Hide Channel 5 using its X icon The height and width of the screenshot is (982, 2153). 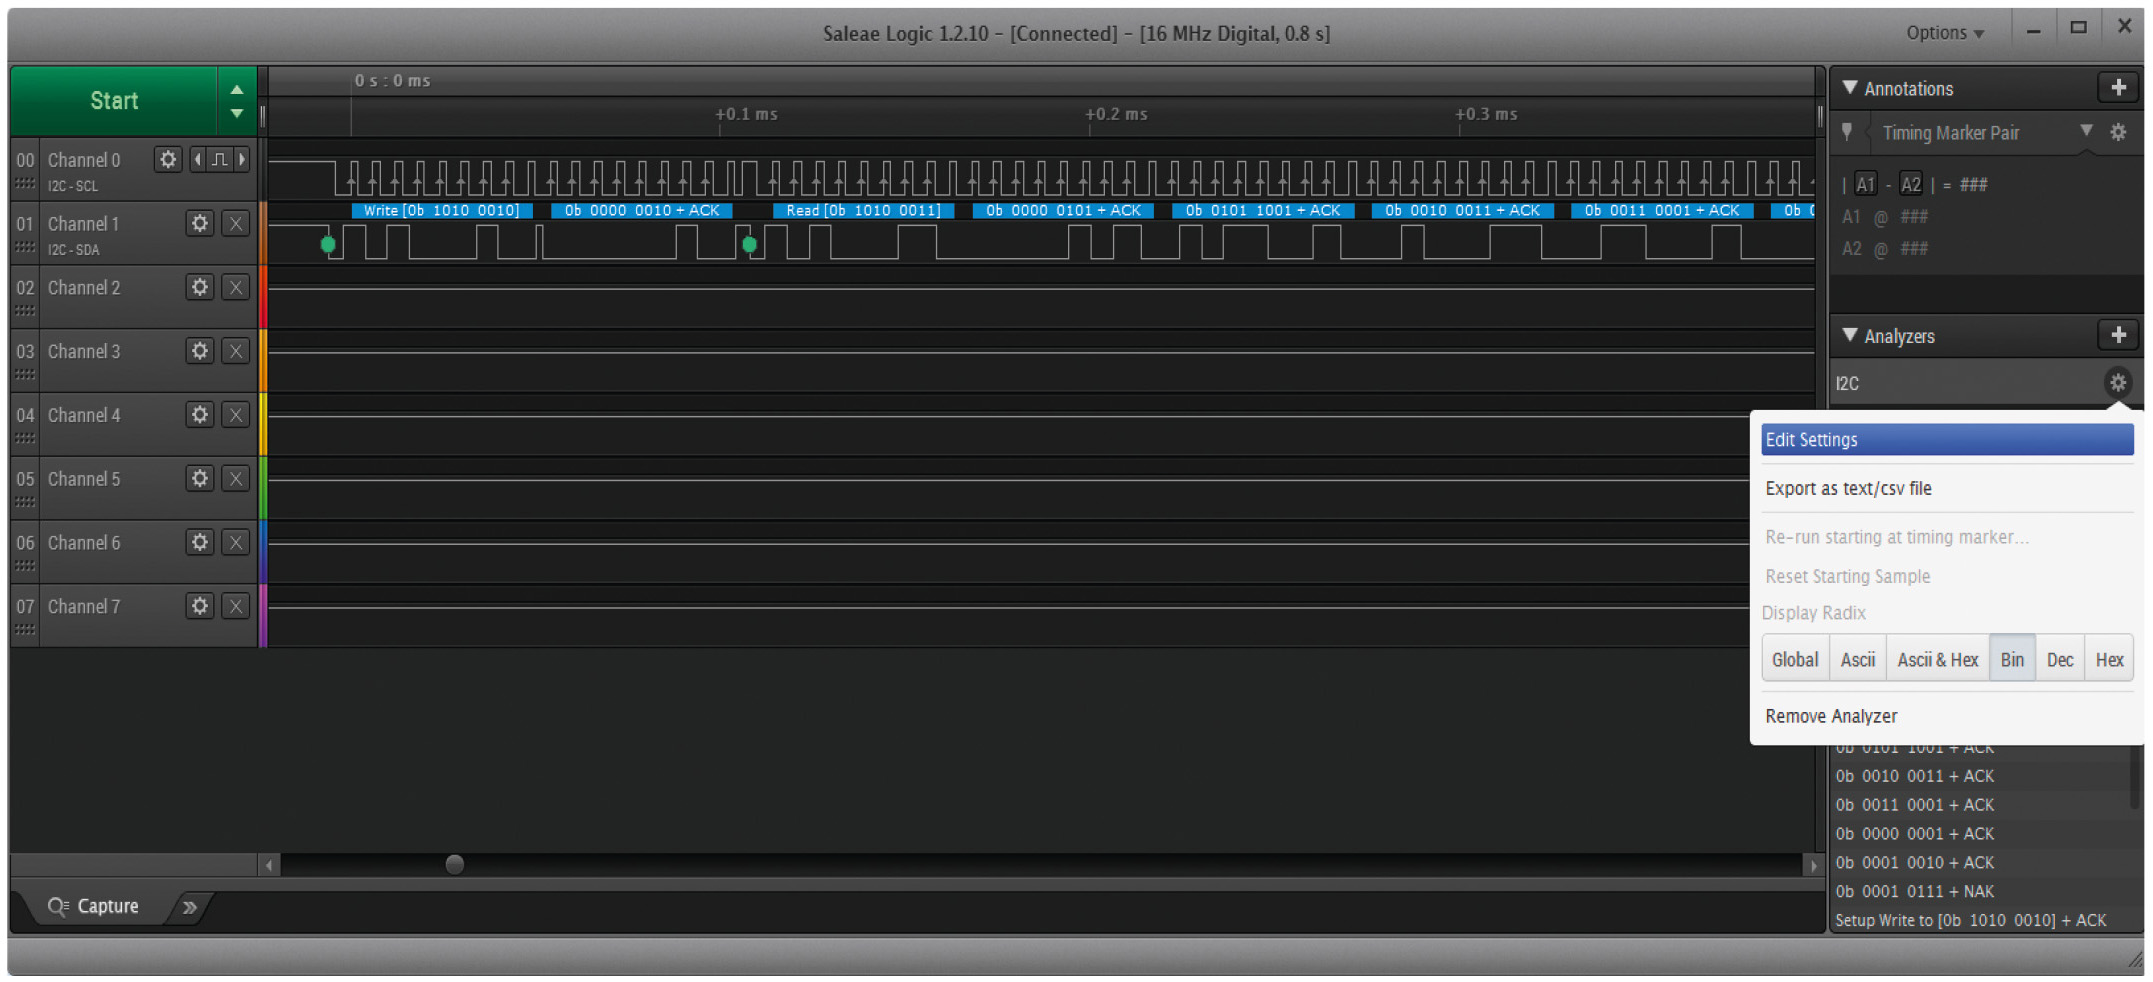[x=235, y=479]
